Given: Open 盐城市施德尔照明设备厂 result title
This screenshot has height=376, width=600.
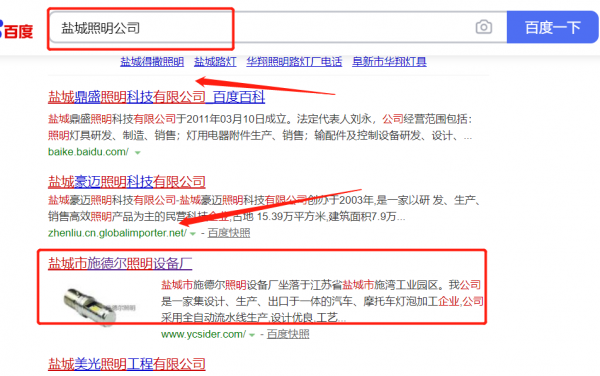Looking at the screenshot, I should click(120, 264).
